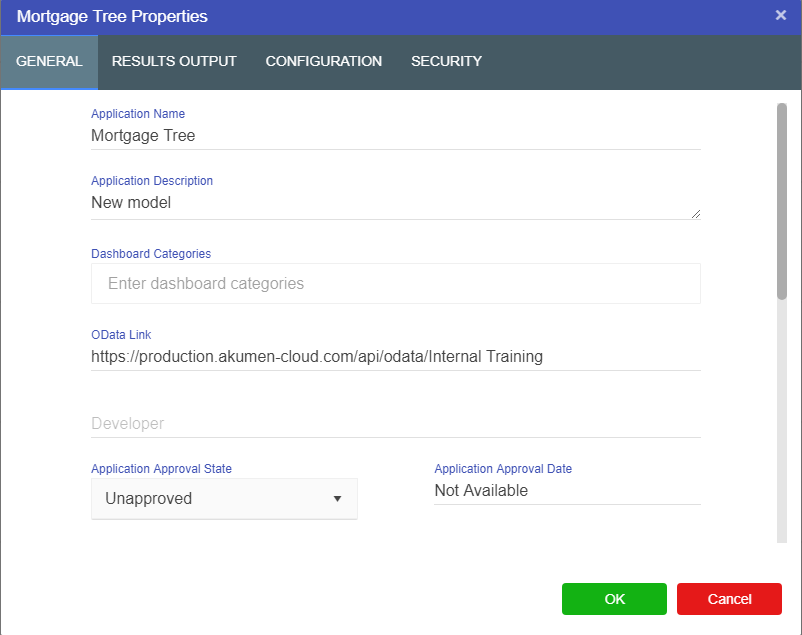This screenshot has width=802, height=635.
Task: Open the Results Output tab
Action: (174, 62)
